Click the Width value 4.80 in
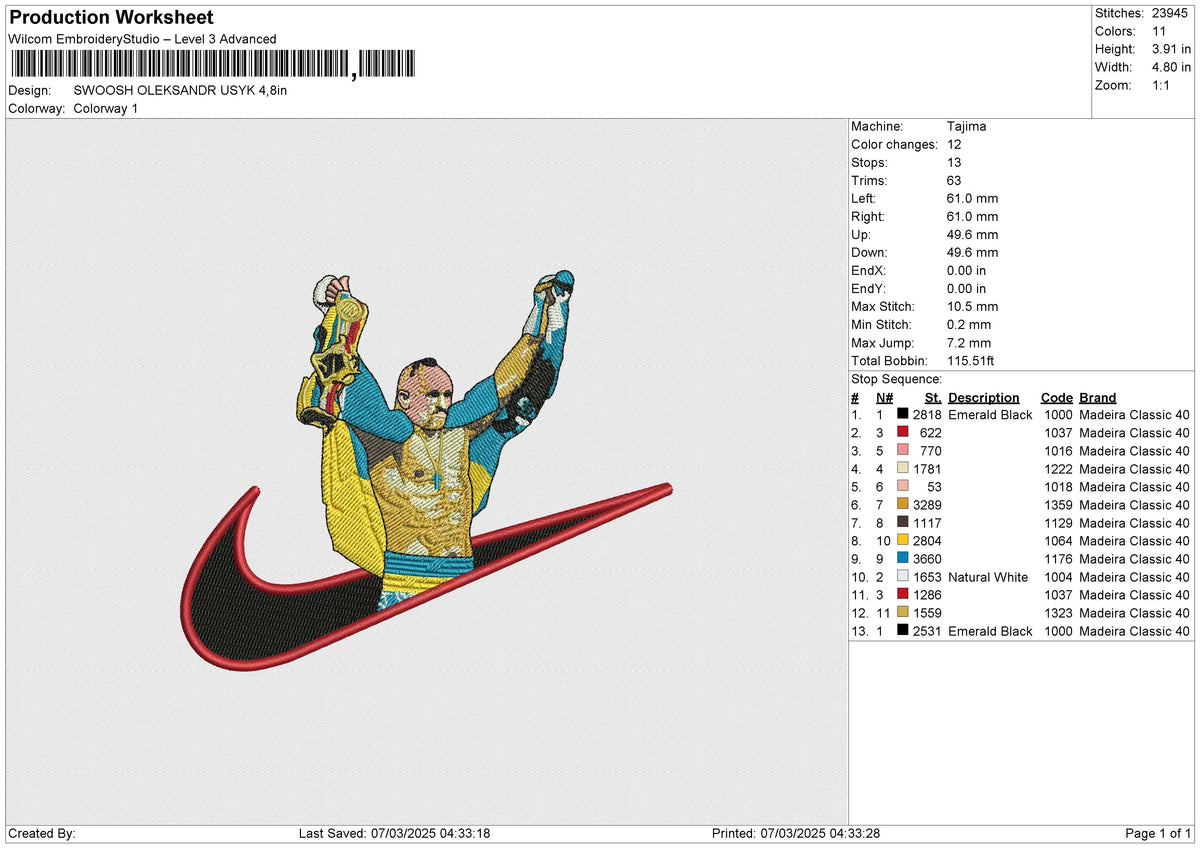This screenshot has width=1200, height=848. (1172, 67)
